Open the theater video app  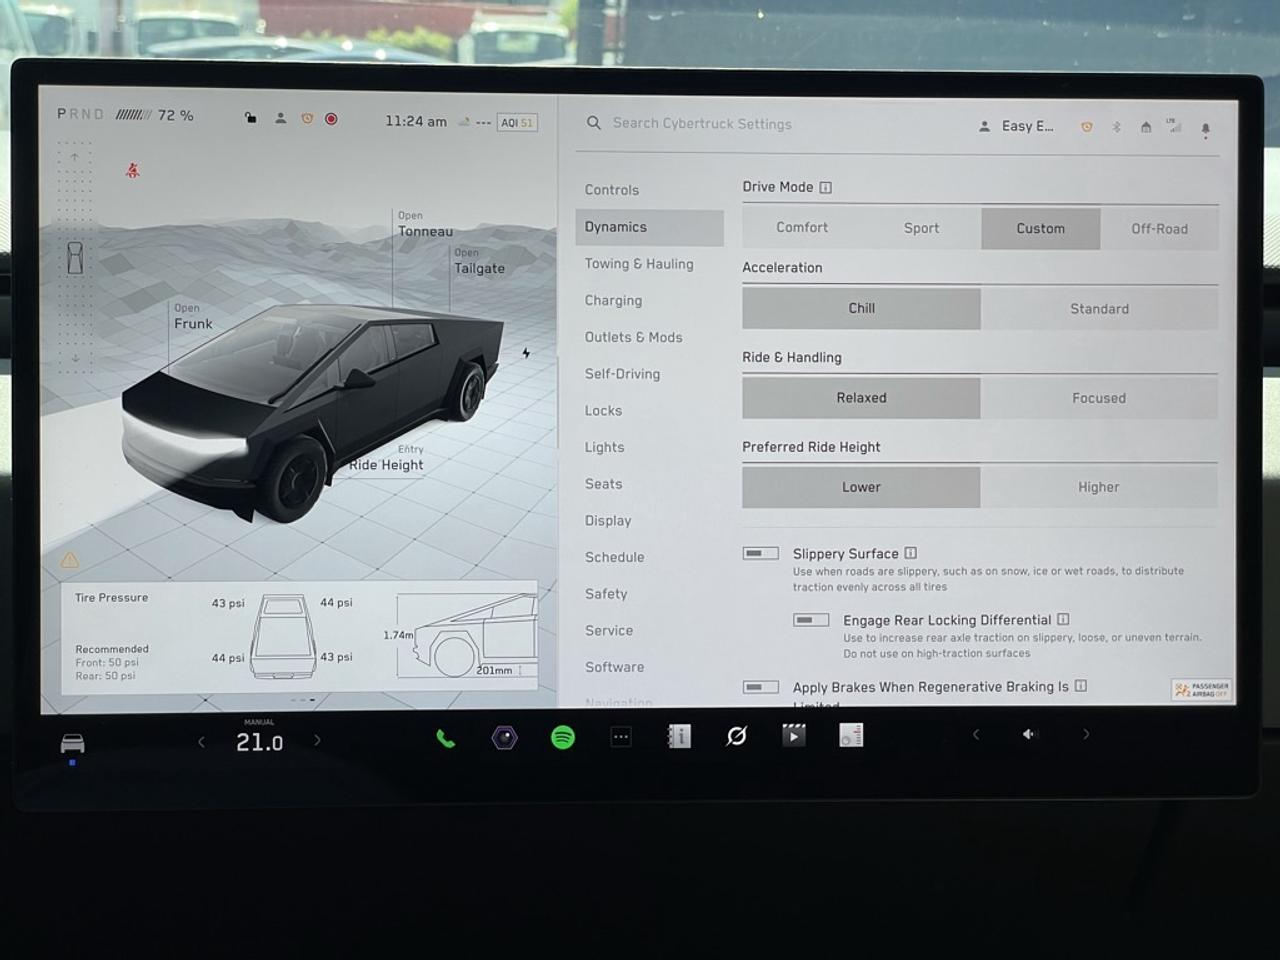pyautogui.click(x=793, y=736)
